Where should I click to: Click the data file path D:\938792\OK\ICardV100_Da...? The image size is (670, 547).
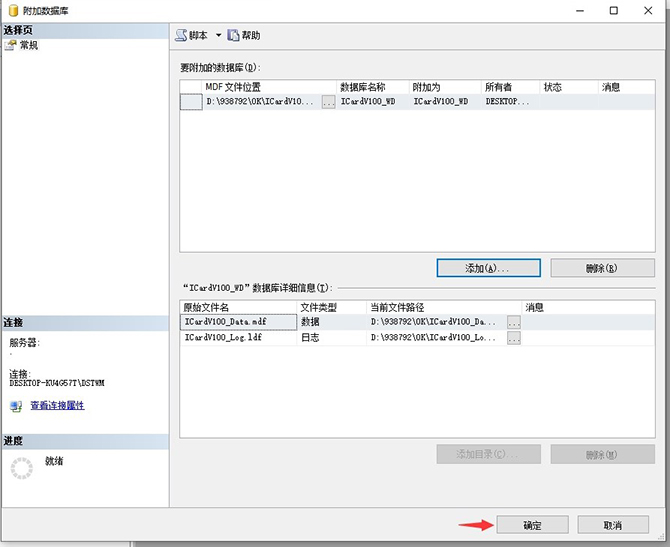pyautogui.click(x=433, y=322)
